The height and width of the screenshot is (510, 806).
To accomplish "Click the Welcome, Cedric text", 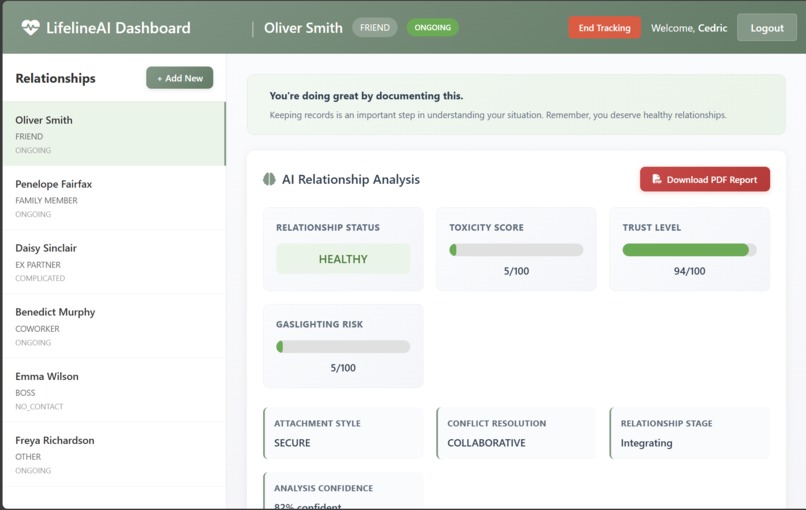I will [689, 28].
